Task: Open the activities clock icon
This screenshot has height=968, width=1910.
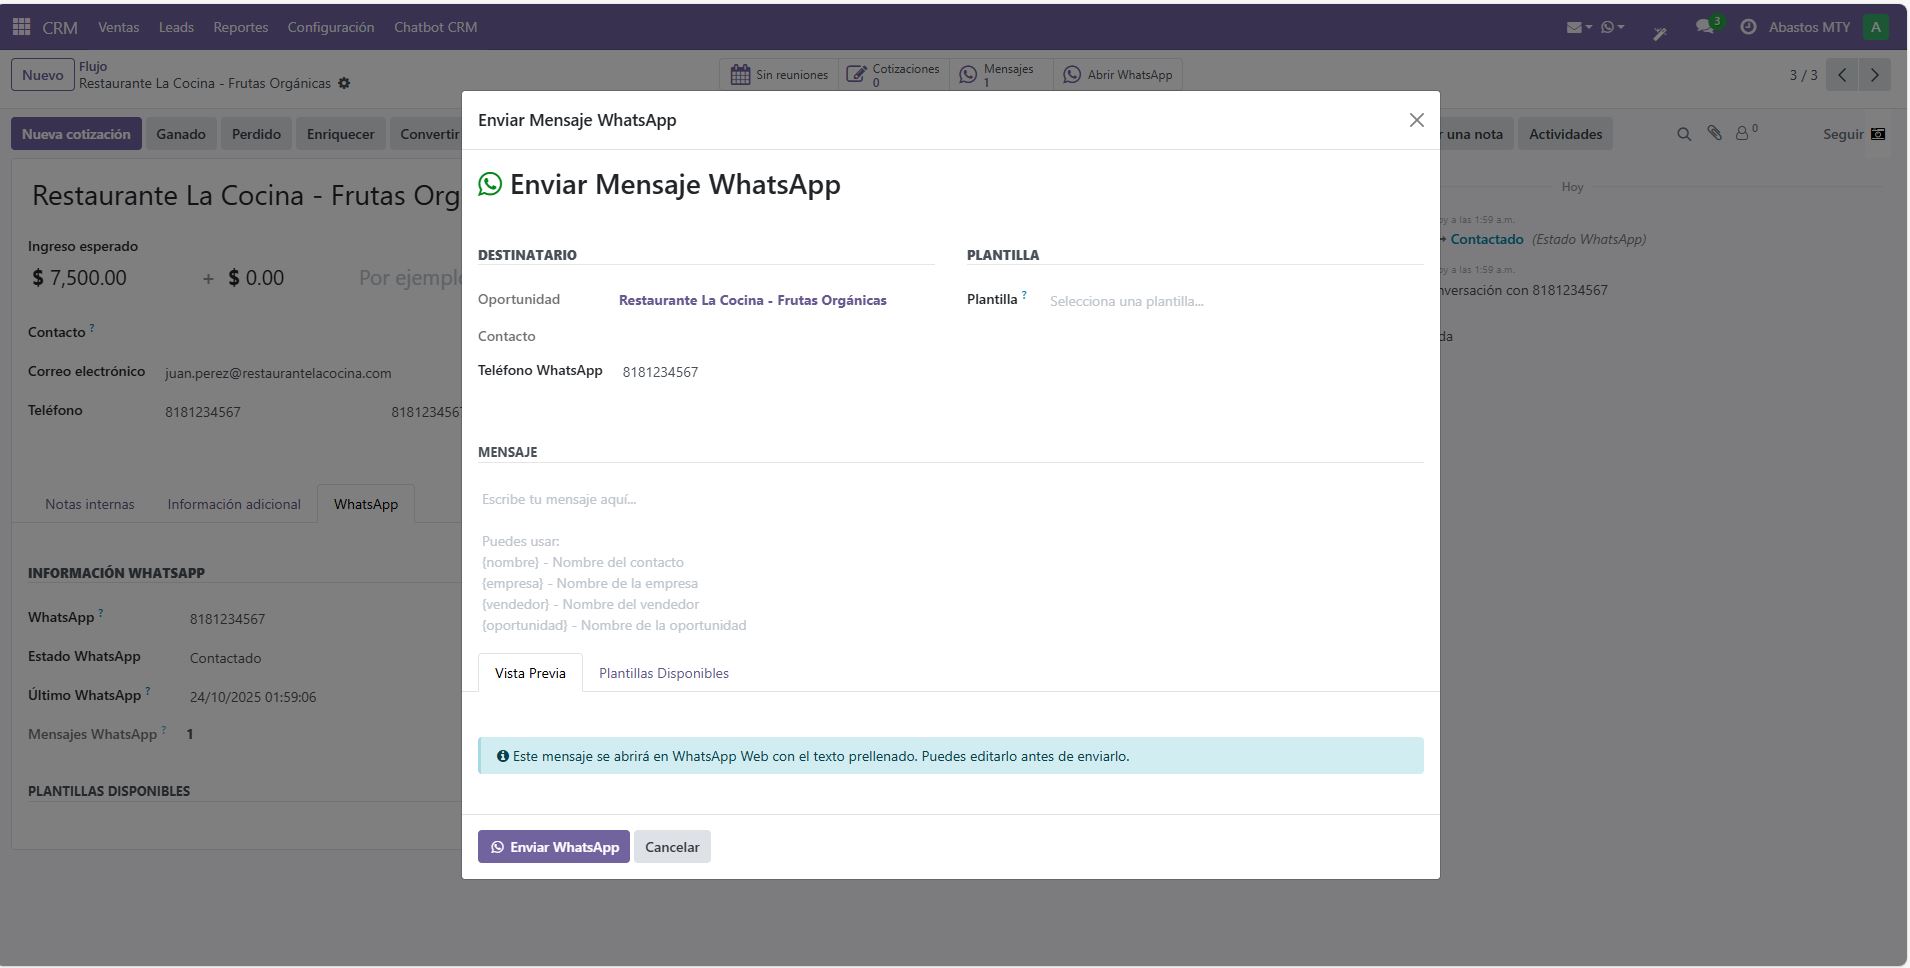Action: click(1748, 27)
